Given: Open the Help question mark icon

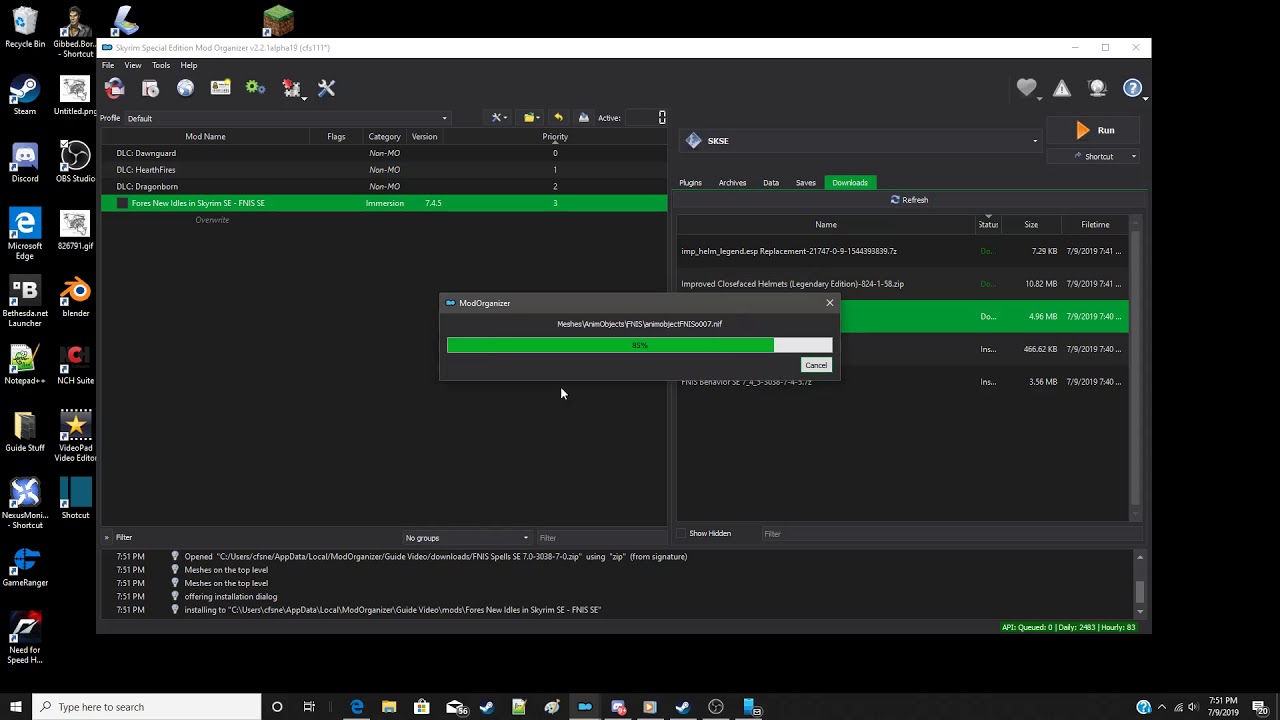Looking at the screenshot, I should (1132, 88).
